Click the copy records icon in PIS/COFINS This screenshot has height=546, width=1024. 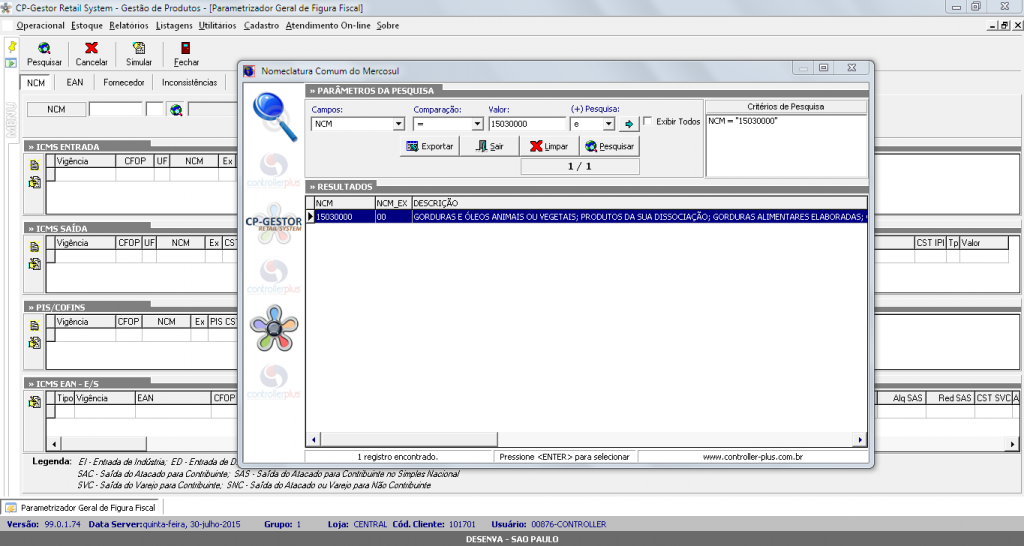click(35, 342)
